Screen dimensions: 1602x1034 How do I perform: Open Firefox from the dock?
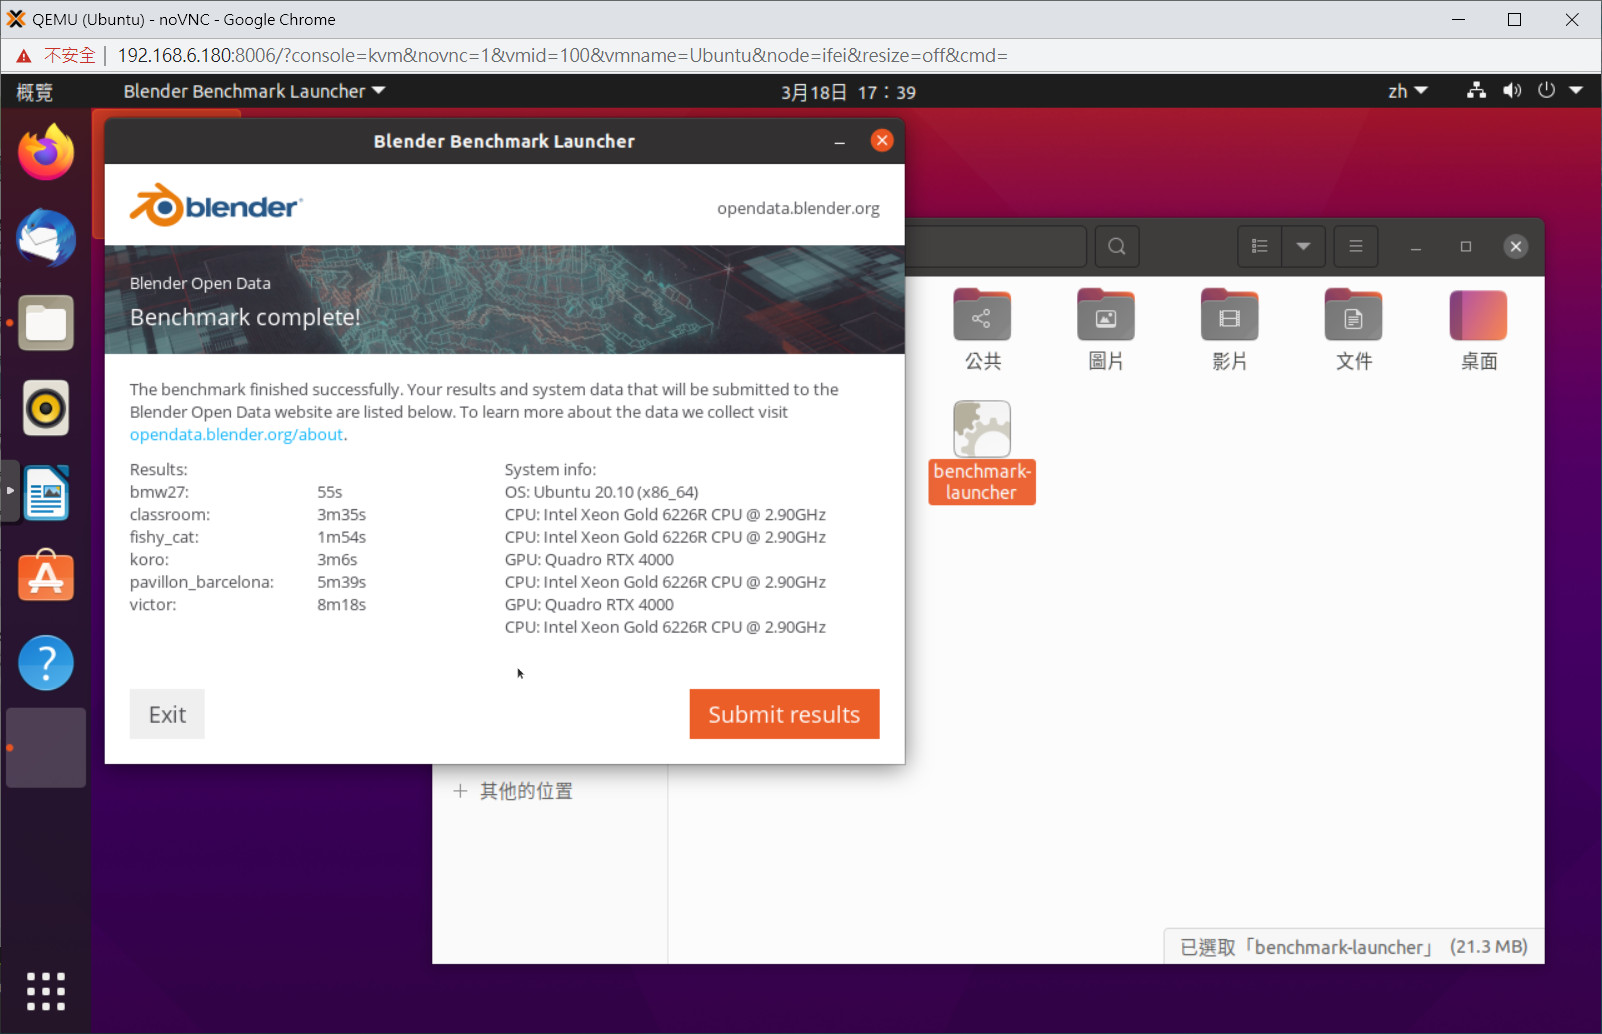46,153
